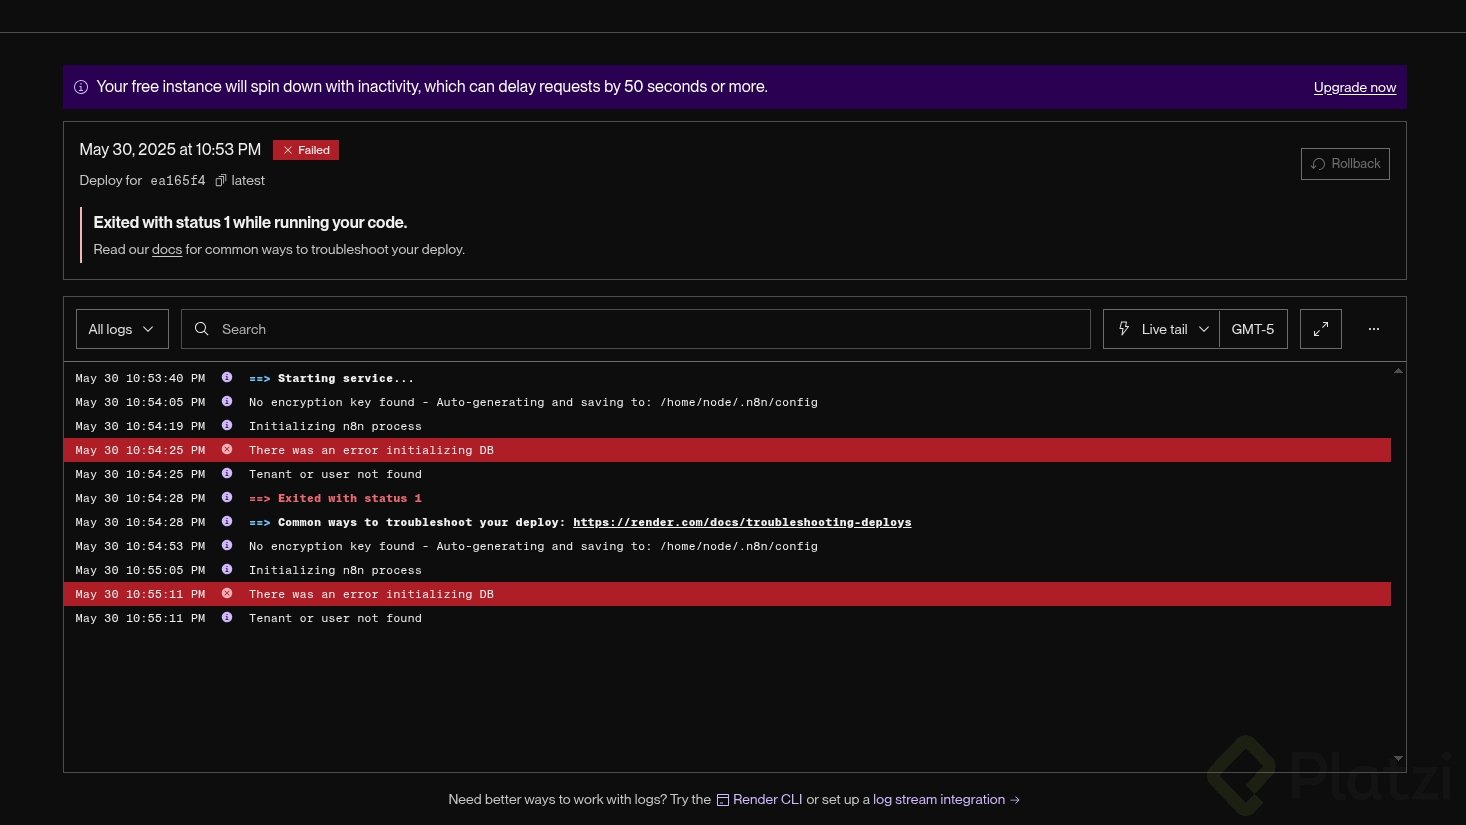The image size is (1466, 825).
Task: Open the docs link in the error message
Action: (x=167, y=249)
